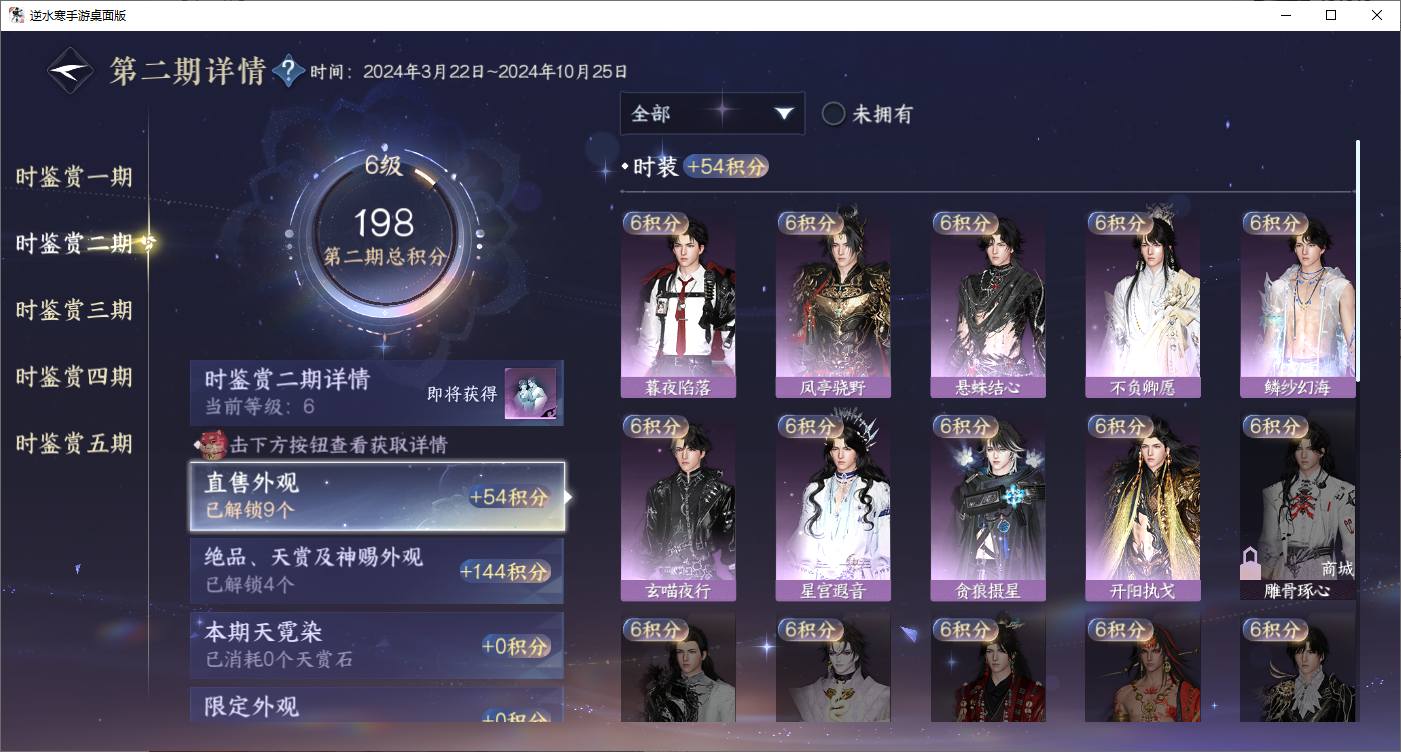This screenshot has width=1401, height=752.
Task: Open the 全部 filter dropdown
Action: pyautogui.click(x=712, y=114)
